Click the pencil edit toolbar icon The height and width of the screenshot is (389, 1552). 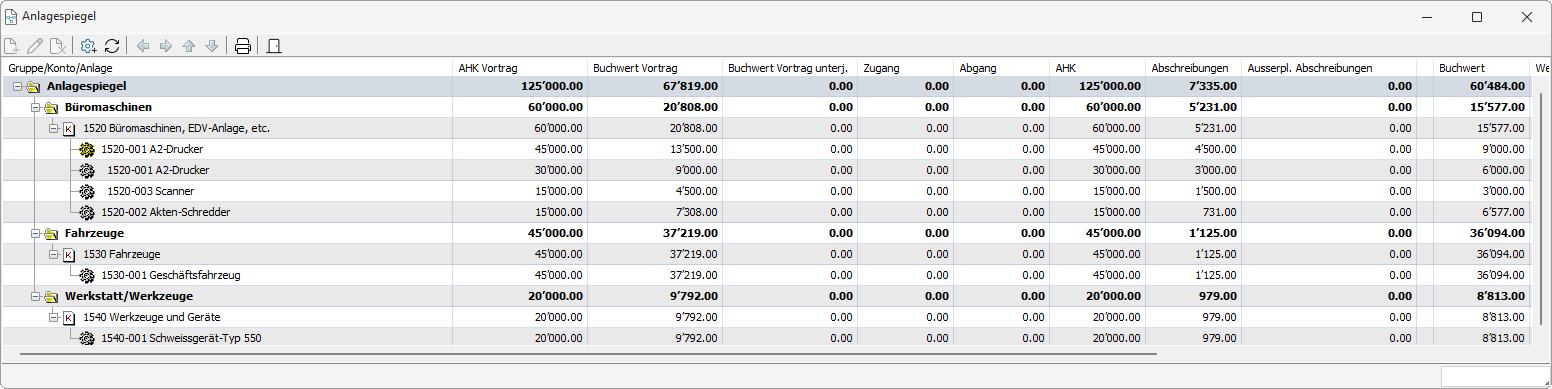(x=36, y=46)
